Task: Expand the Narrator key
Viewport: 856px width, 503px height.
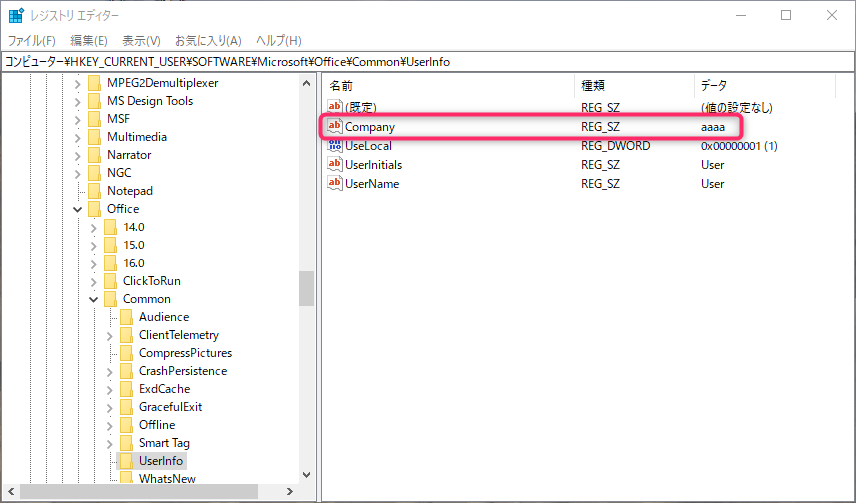Action: 78,156
